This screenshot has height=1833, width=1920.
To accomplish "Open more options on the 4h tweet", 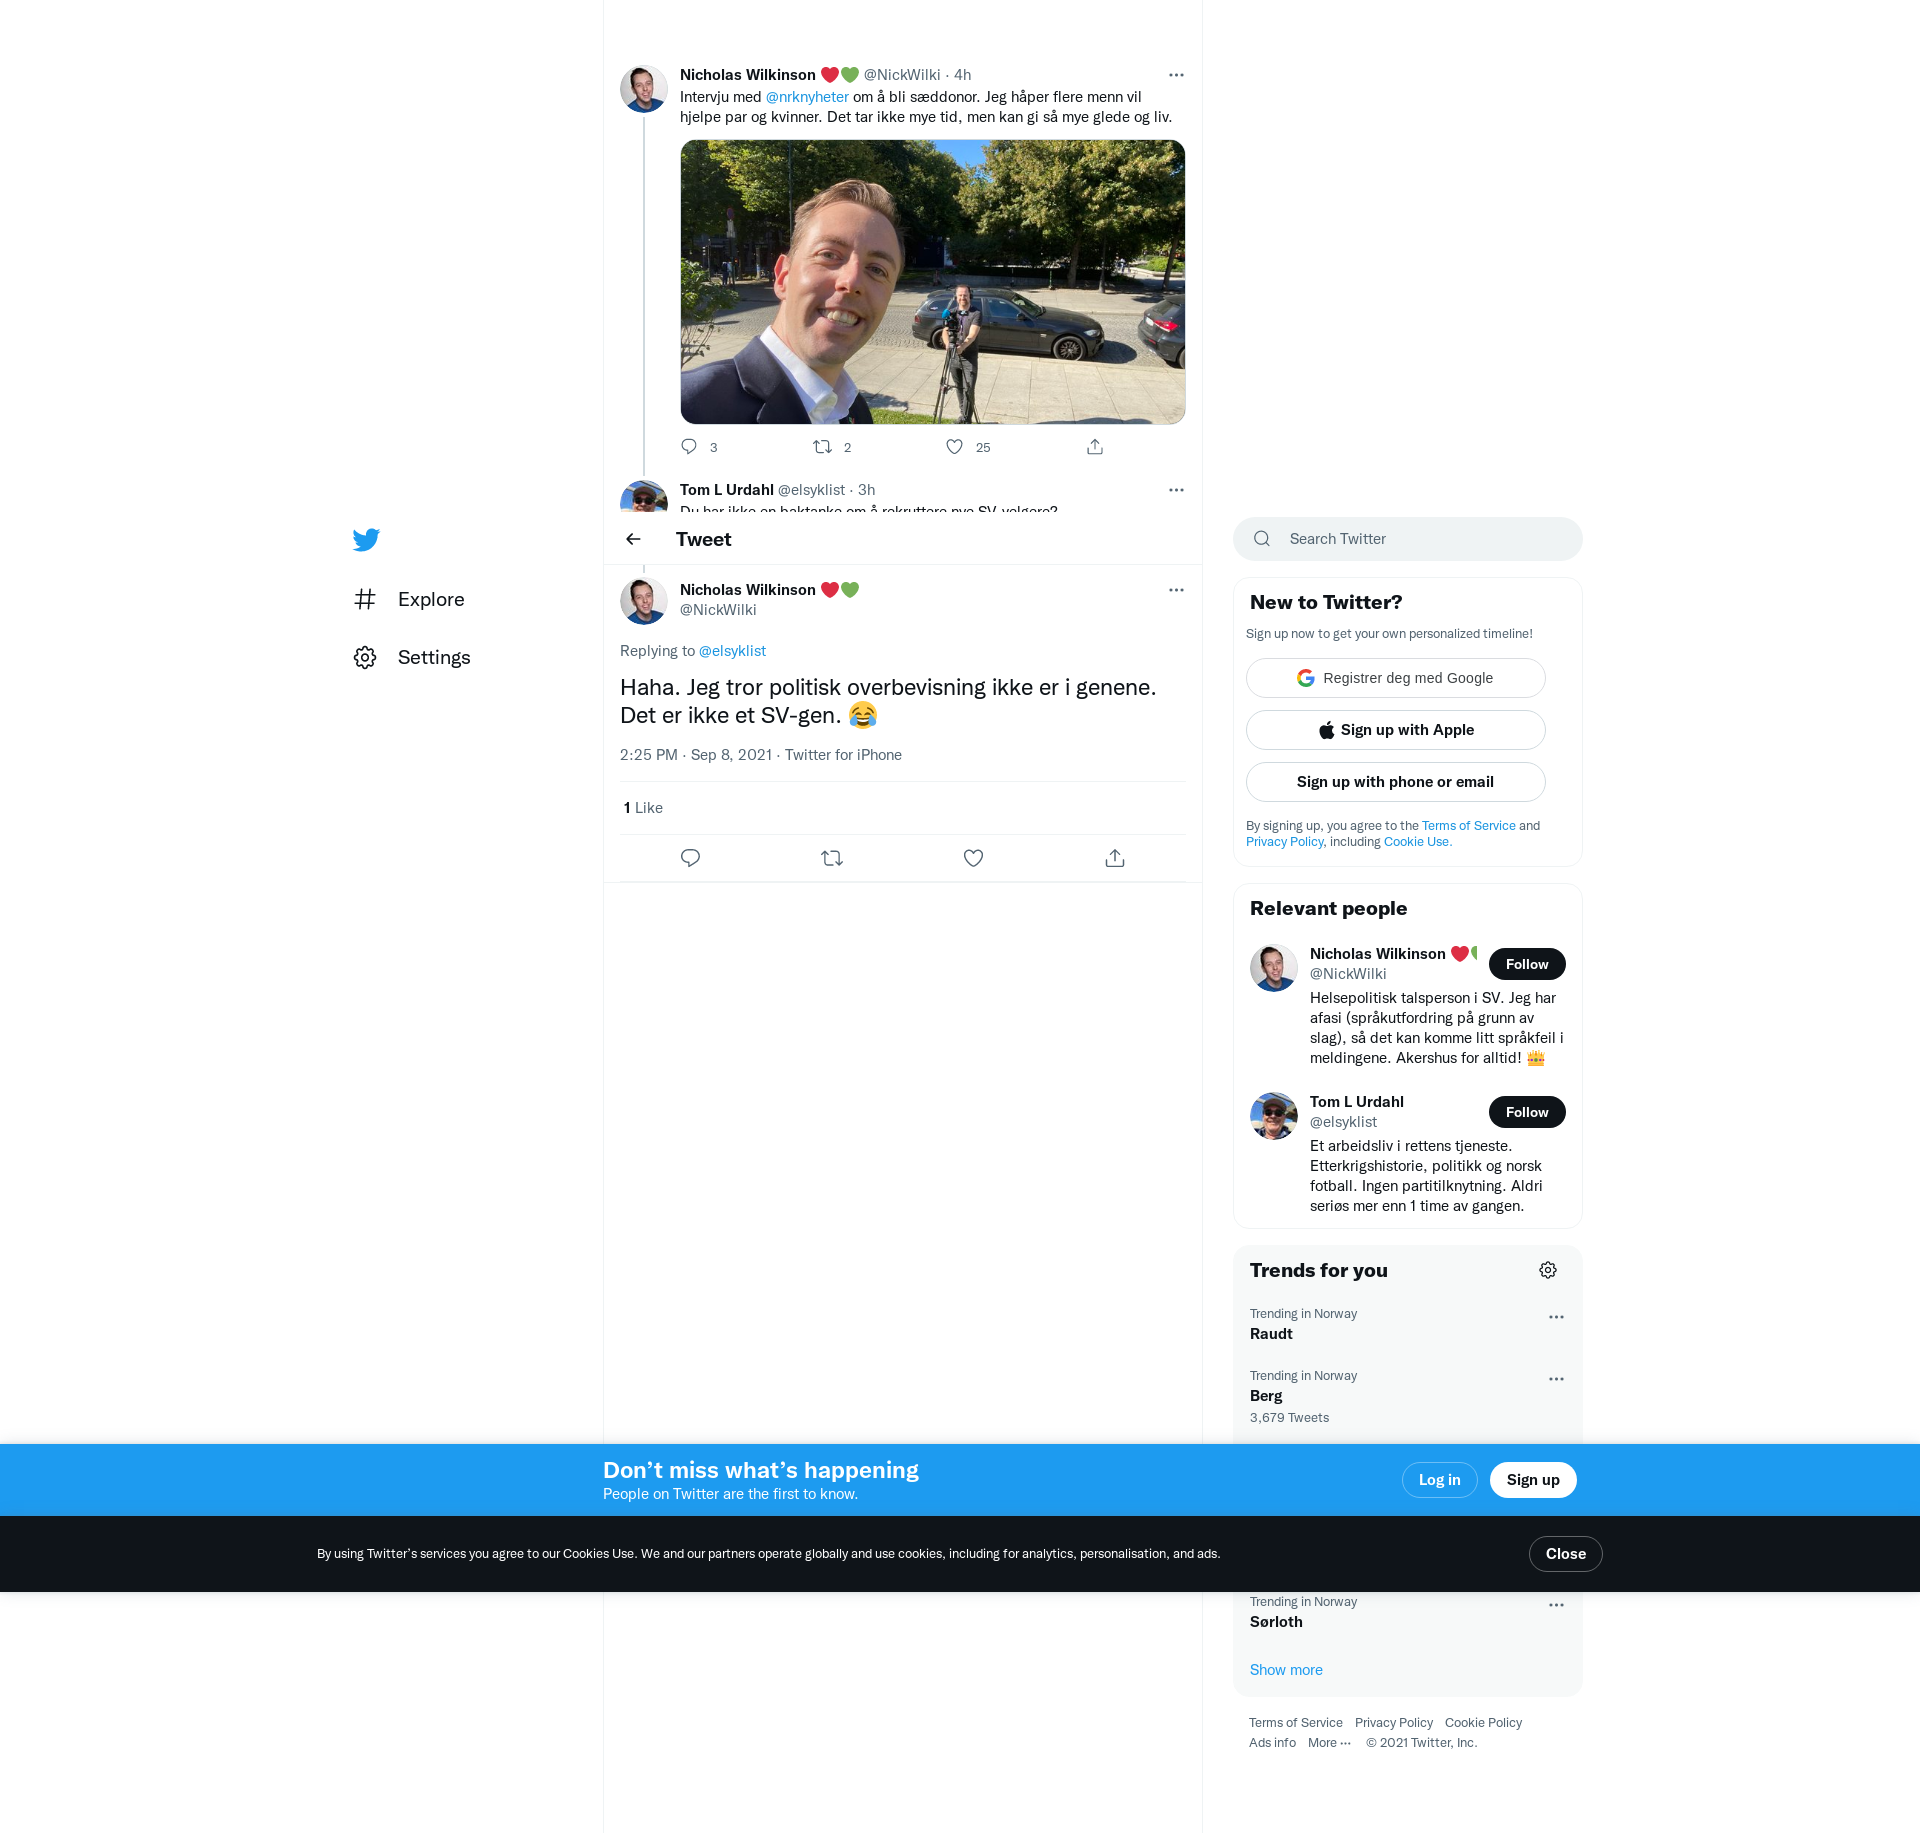I will coord(1176,75).
